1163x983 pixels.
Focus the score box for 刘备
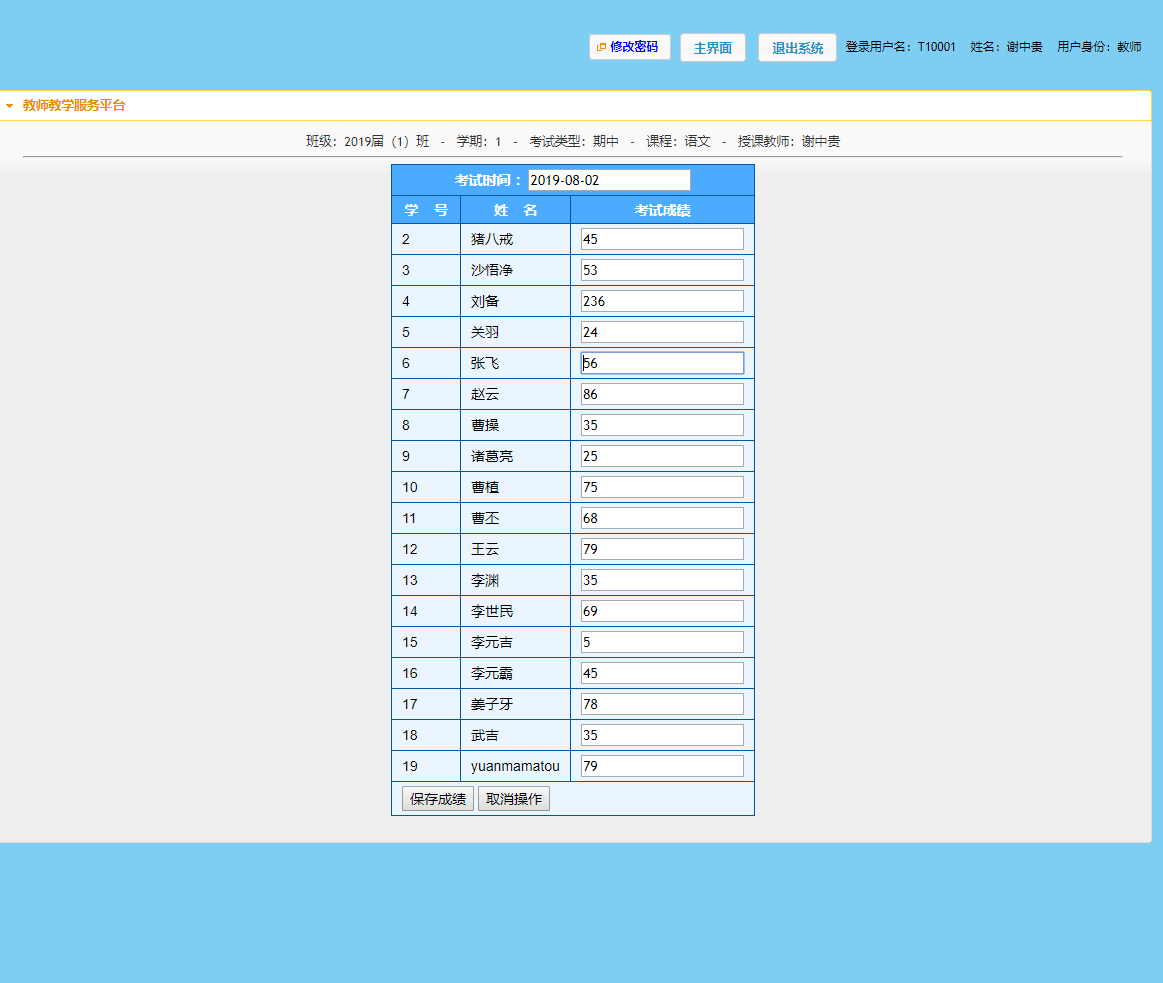662,301
